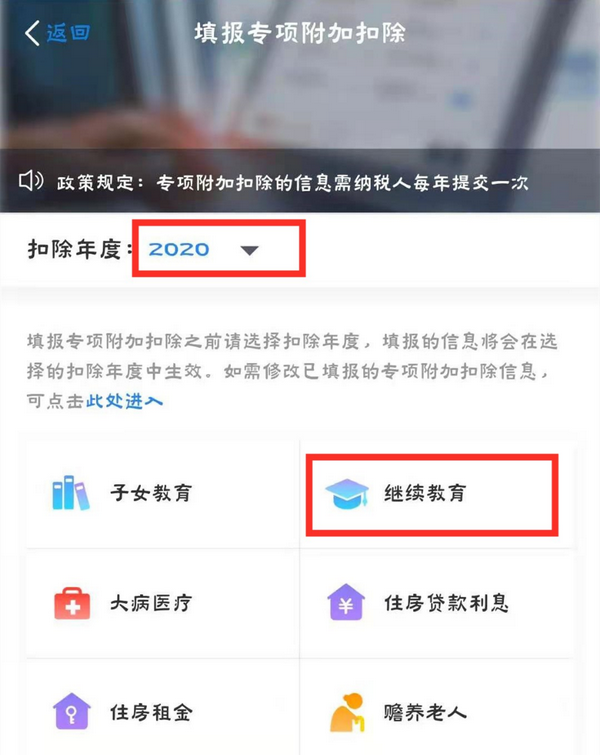This screenshot has height=755, width=600.
Task: Select the graduation cap icon
Action: click(x=347, y=494)
